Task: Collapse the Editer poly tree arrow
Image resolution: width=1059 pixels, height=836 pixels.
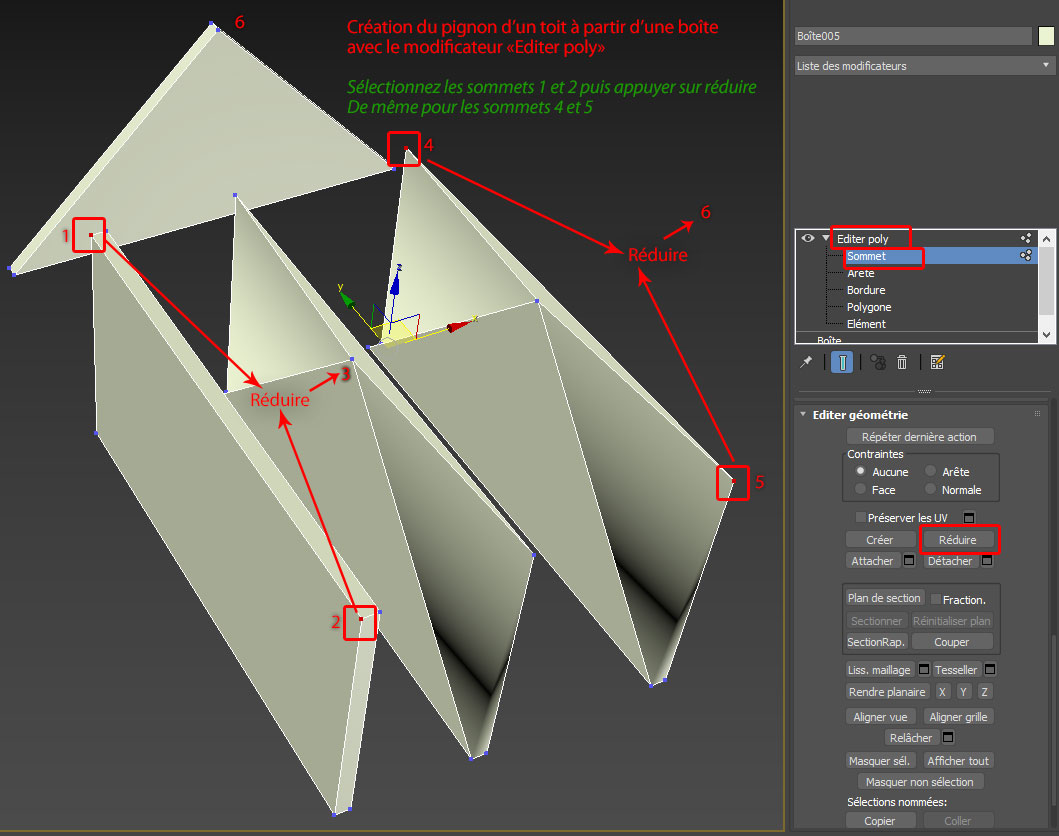Action: coord(825,239)
